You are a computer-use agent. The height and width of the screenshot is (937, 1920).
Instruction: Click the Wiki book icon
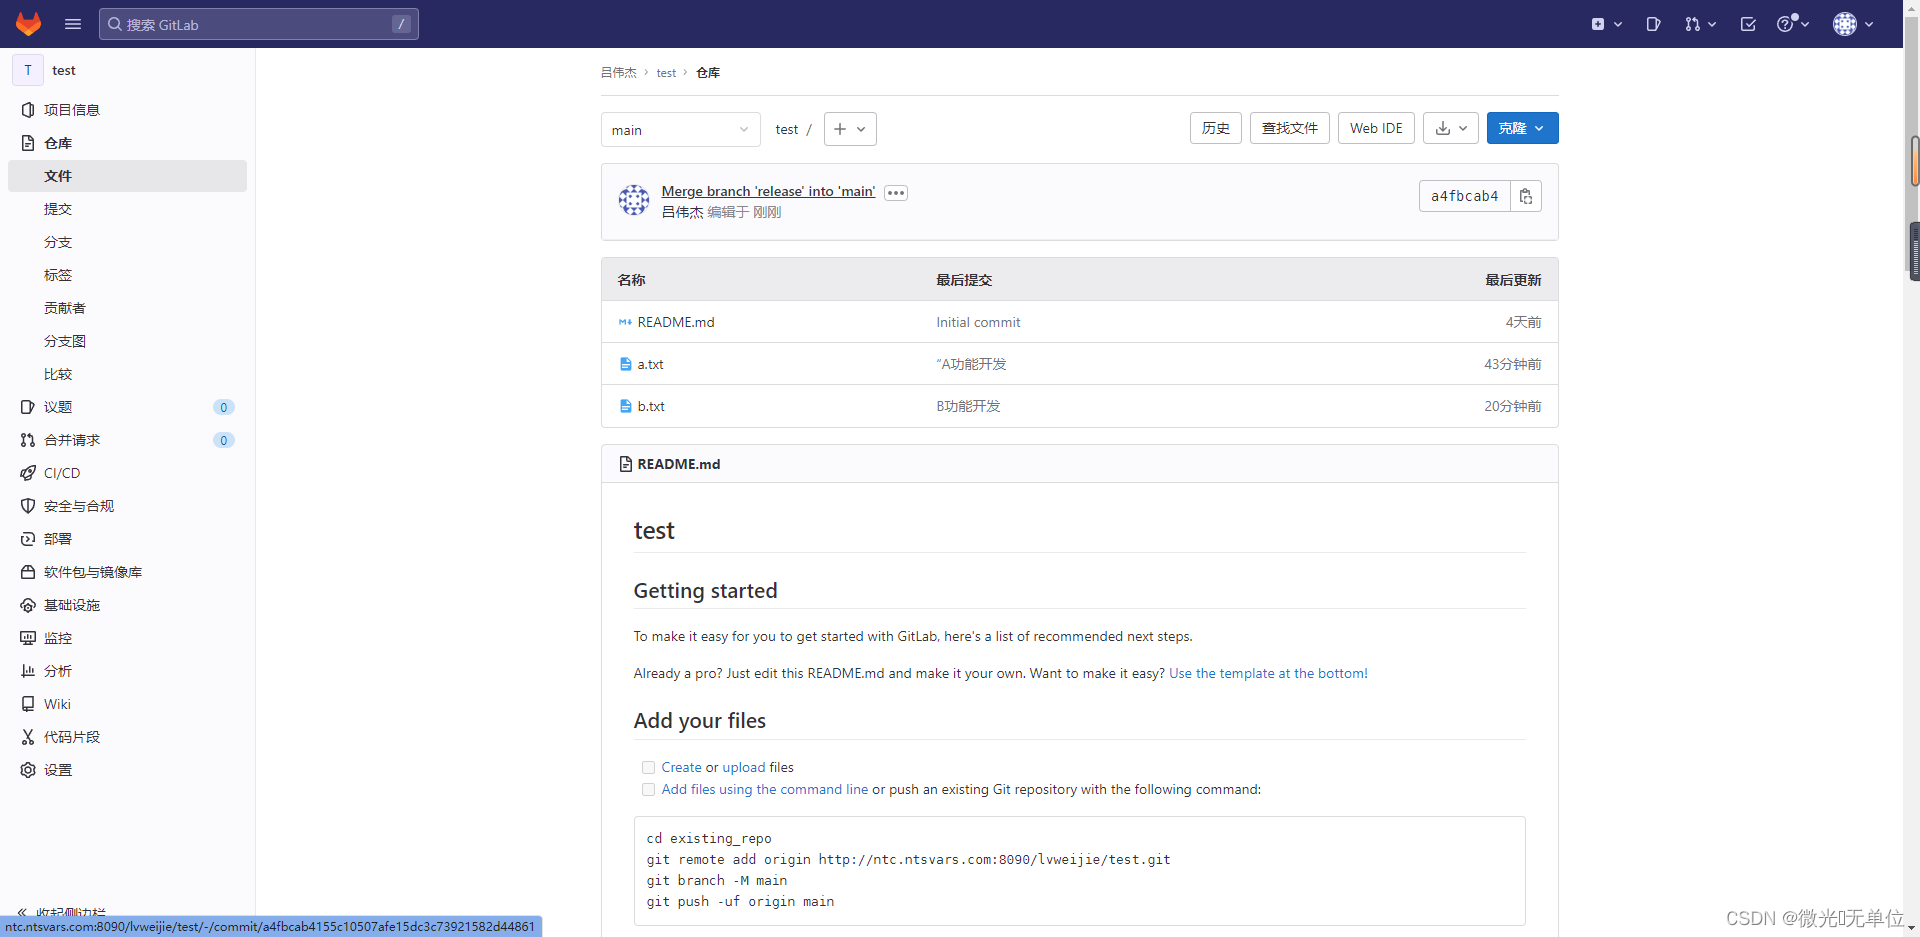coord(28,704)
